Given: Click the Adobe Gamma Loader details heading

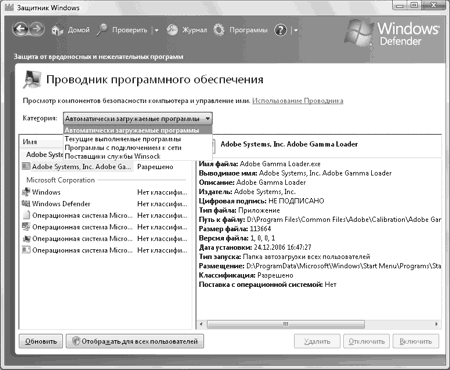Looking at the screenshot, I should pos(289,144).
